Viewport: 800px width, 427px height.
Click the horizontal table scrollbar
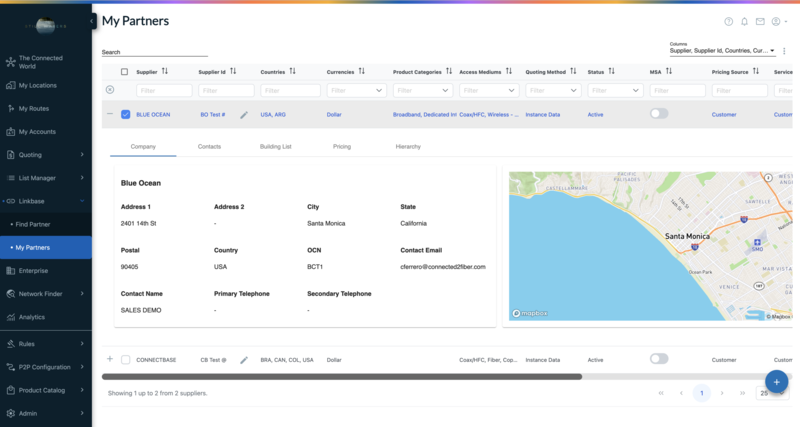342,377
